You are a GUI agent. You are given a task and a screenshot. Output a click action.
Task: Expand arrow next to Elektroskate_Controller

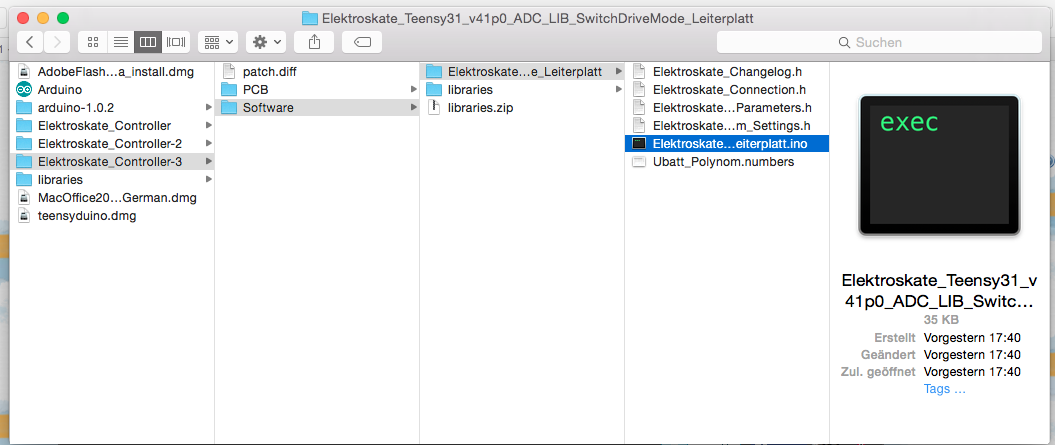click(209, 125)
